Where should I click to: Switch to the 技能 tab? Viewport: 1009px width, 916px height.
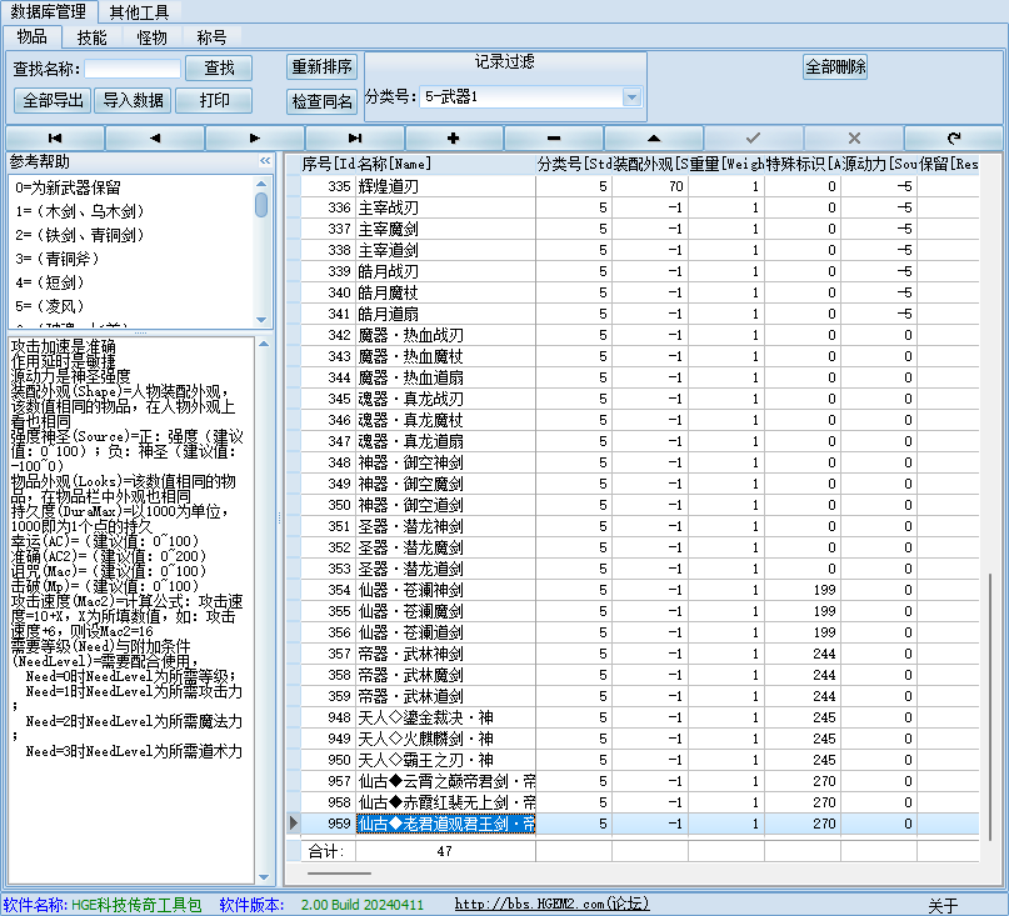(x=92, y=37)
